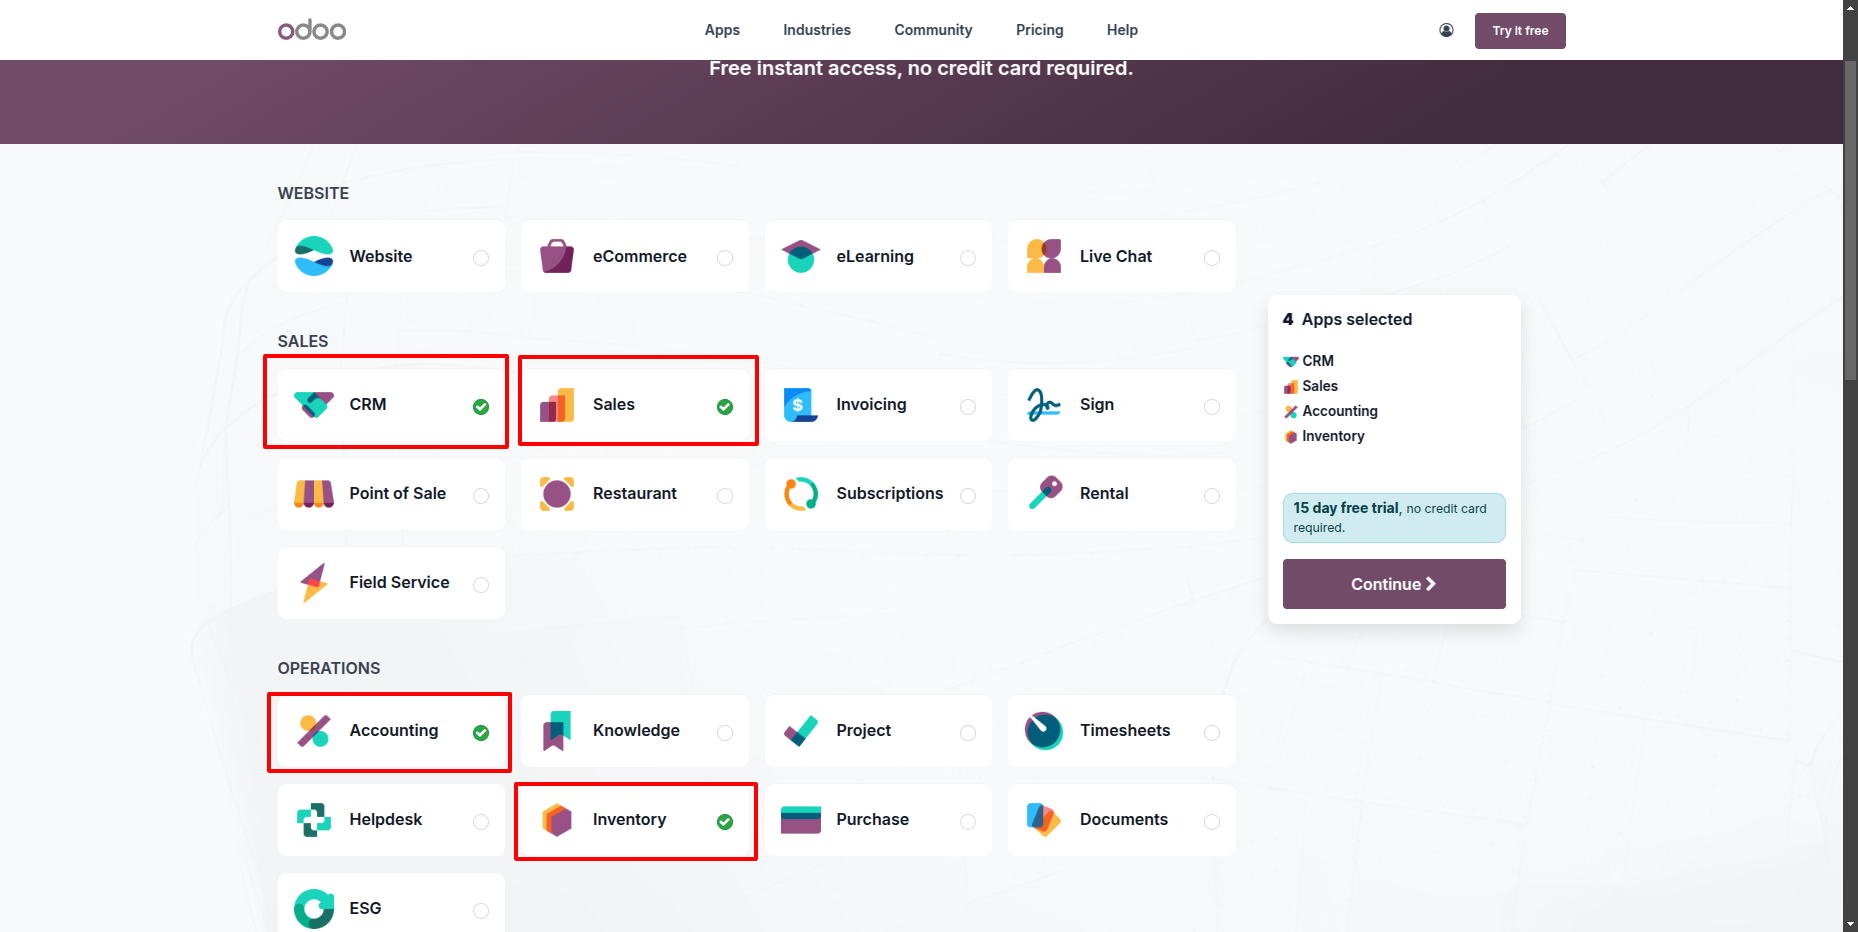Click the Try it free button

click(1520, 30)
